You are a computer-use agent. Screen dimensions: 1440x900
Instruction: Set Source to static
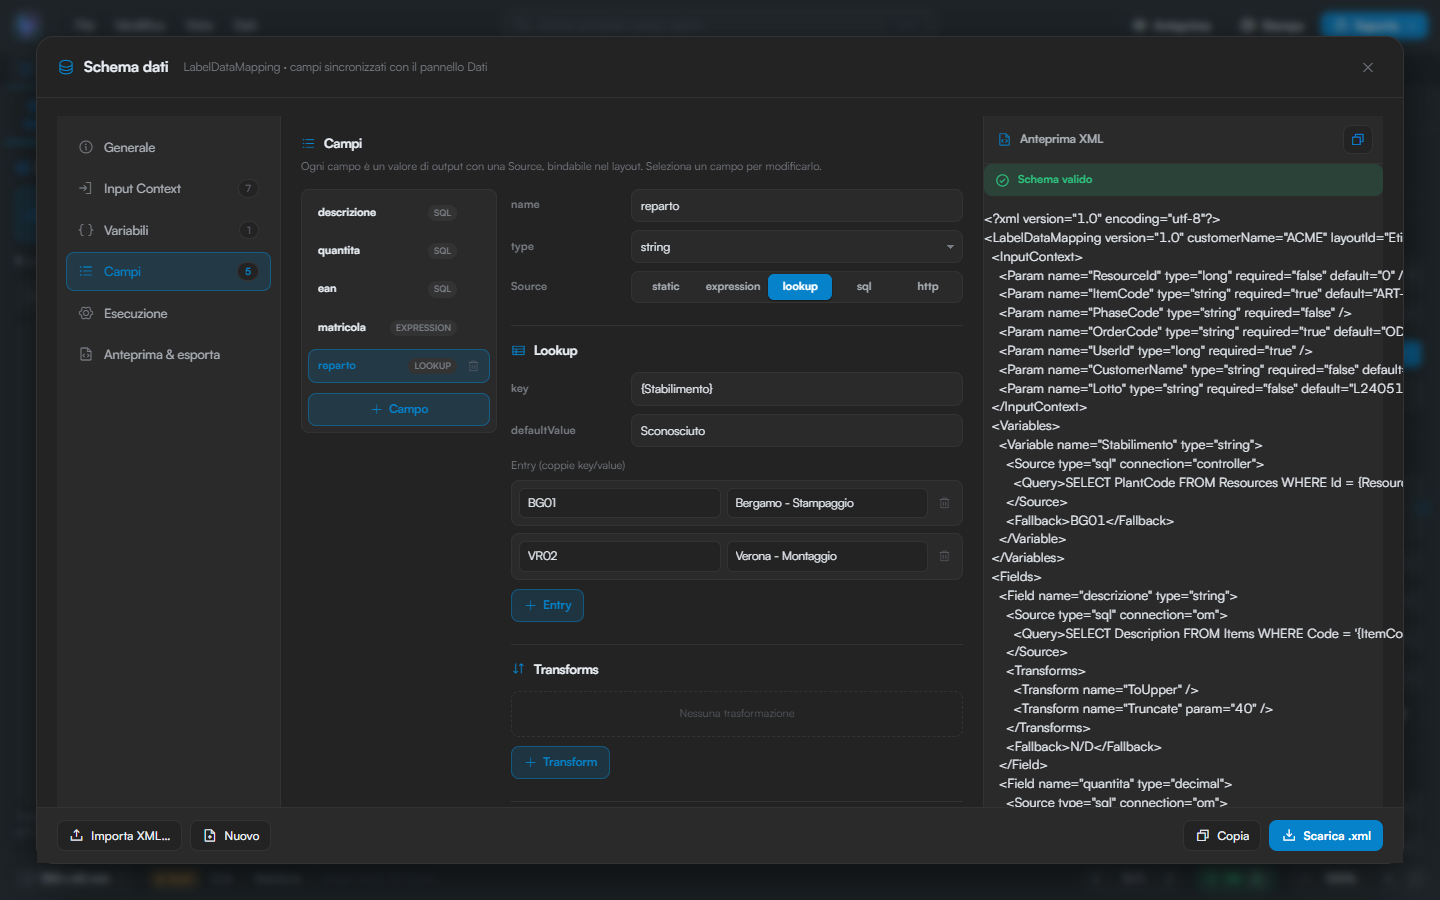[665, 287]
